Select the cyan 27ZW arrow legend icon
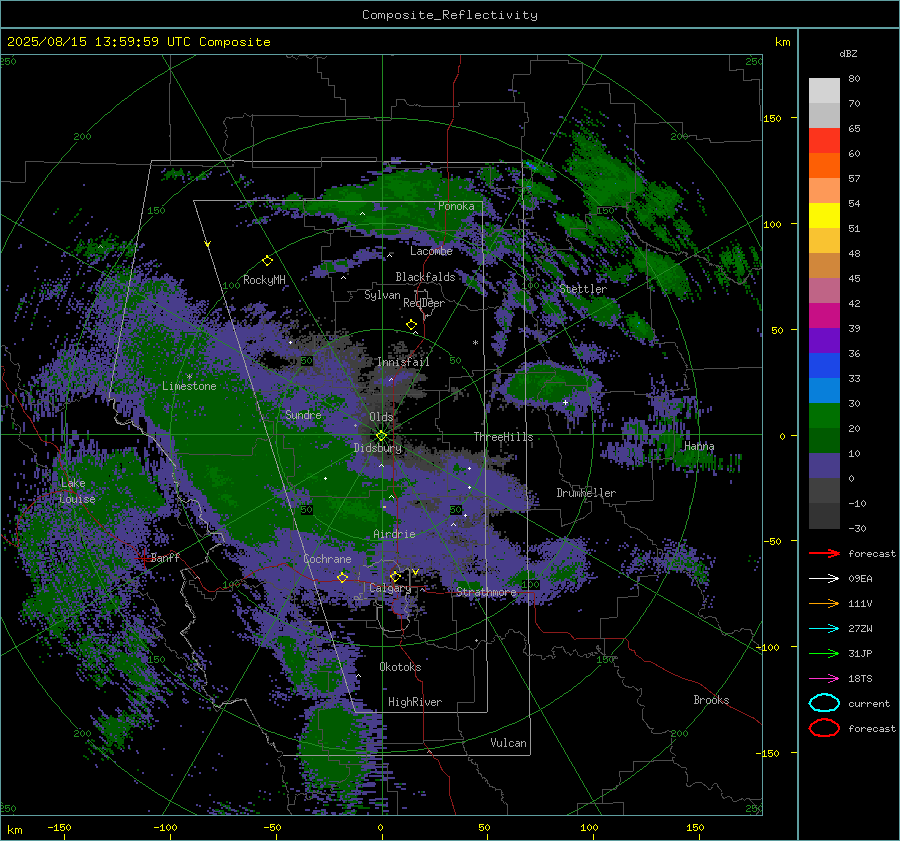 click(824, 629)
